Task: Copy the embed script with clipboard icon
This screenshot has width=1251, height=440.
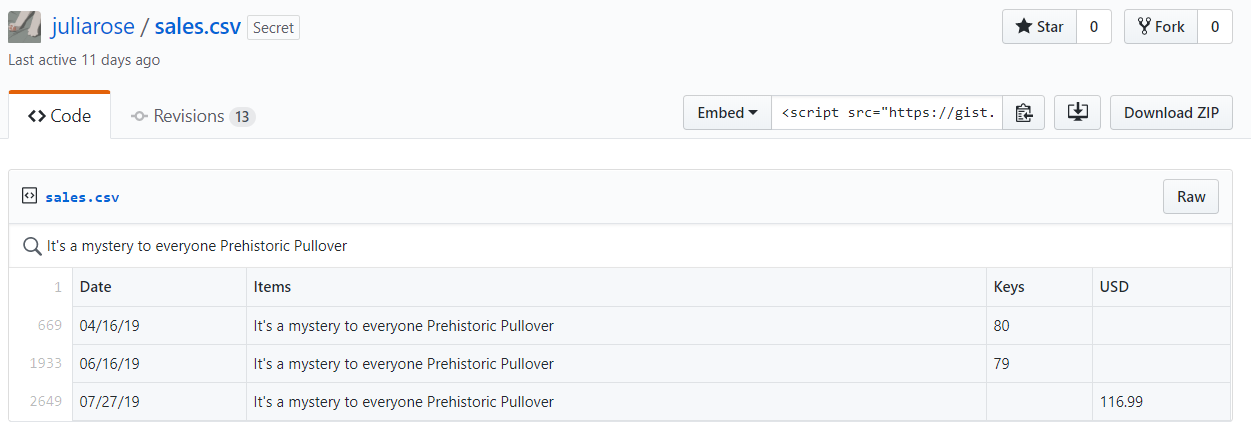Action: tap(1024, 113)
